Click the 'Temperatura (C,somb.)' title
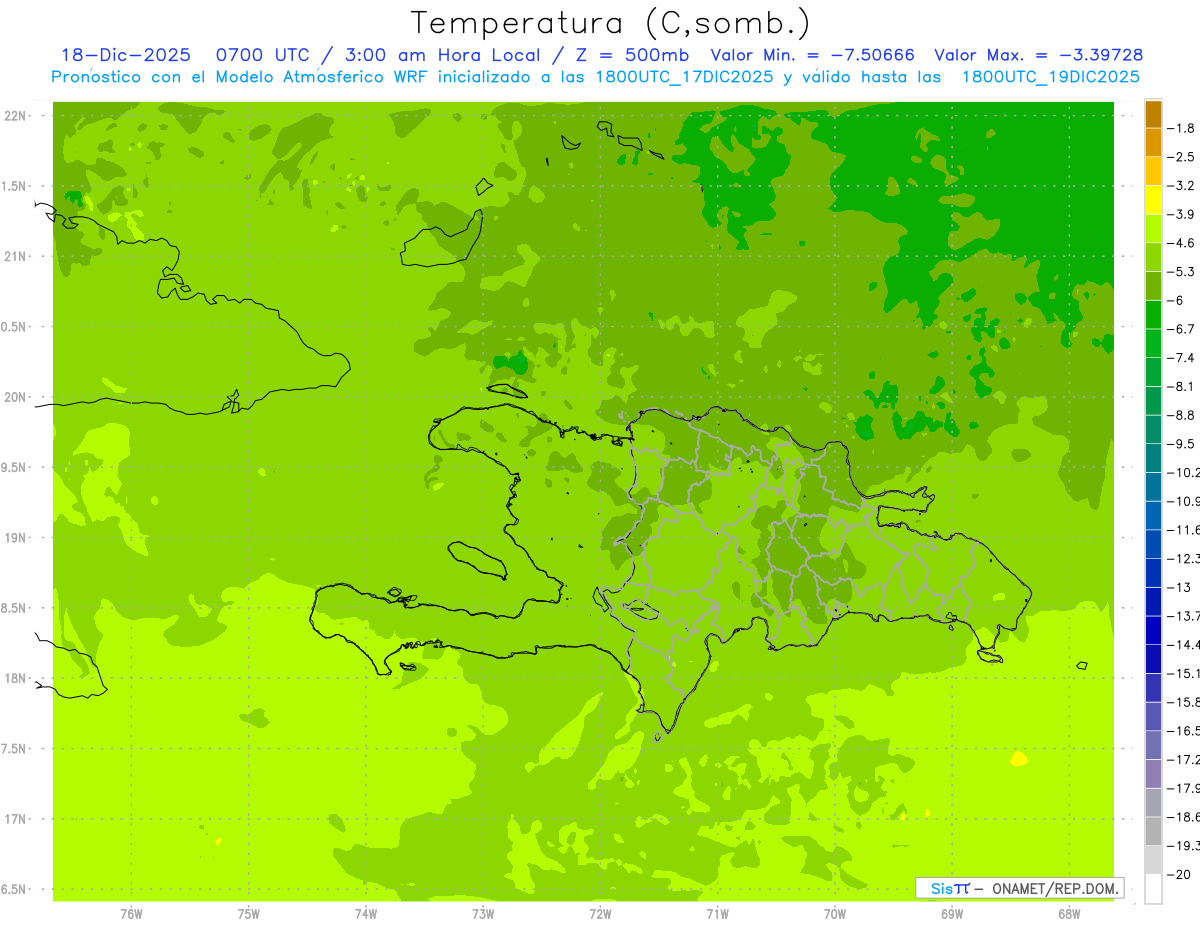 pyautogui.click(x=610, y=23)
